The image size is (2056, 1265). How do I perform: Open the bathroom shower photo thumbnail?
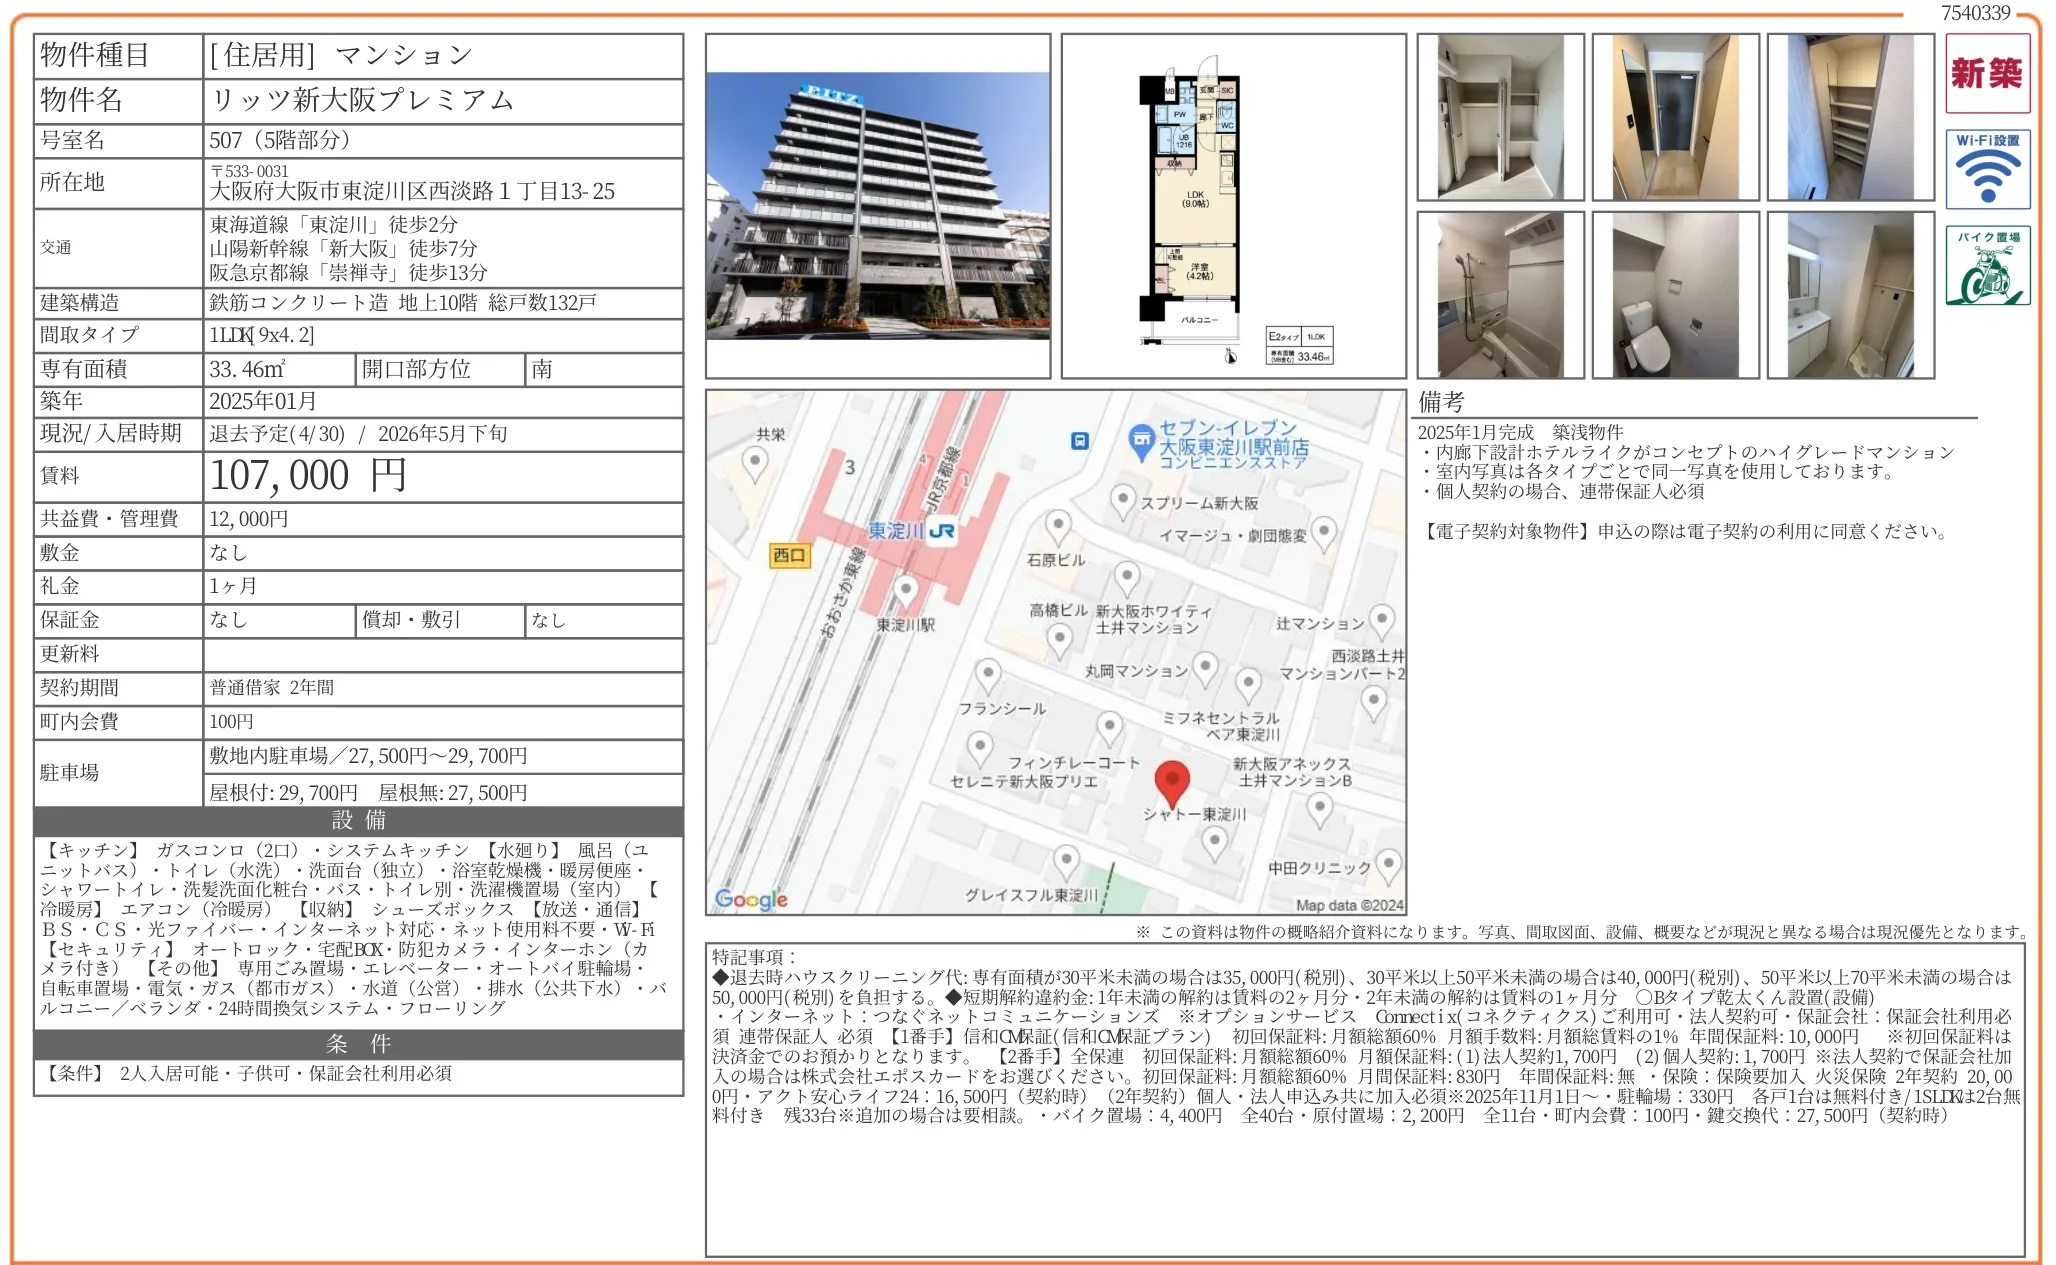1500,295
